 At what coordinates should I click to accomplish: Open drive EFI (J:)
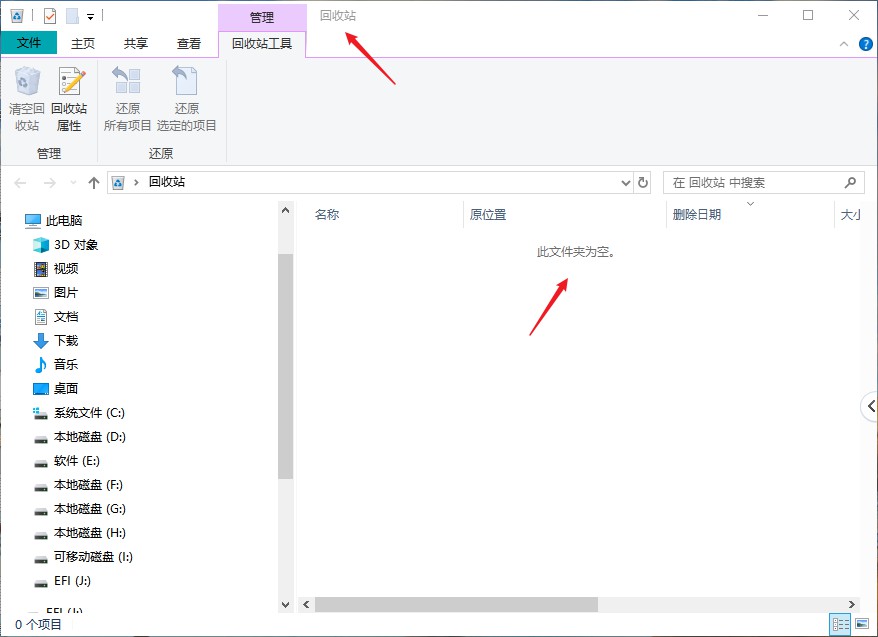coord(62,581)
